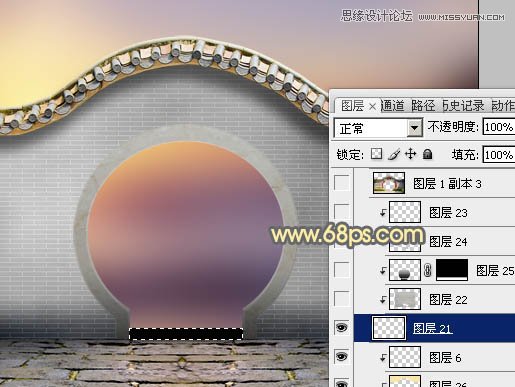Show the 图层 25 layer

pyautogui.click(x=341, y=269)
